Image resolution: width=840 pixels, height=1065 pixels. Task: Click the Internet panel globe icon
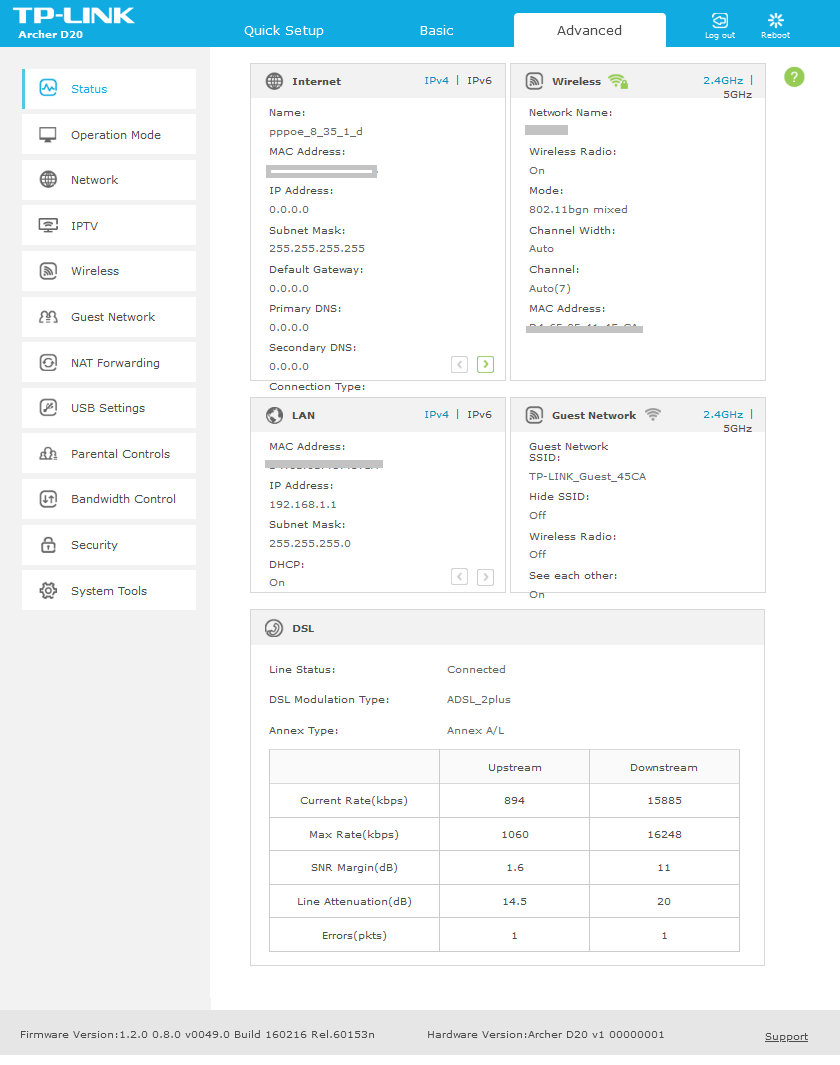pos(274,81)
